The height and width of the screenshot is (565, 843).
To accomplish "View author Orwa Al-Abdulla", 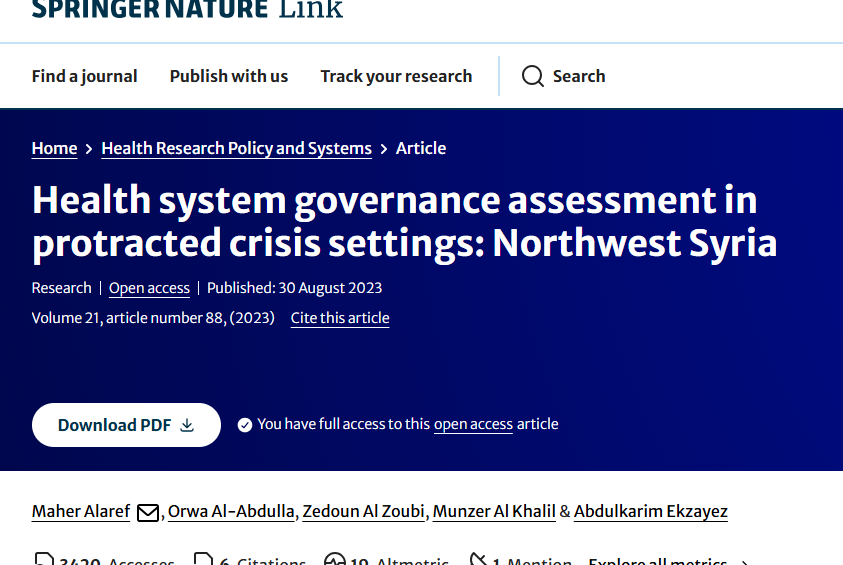I will pyautogui.click(x=231, y=511).
